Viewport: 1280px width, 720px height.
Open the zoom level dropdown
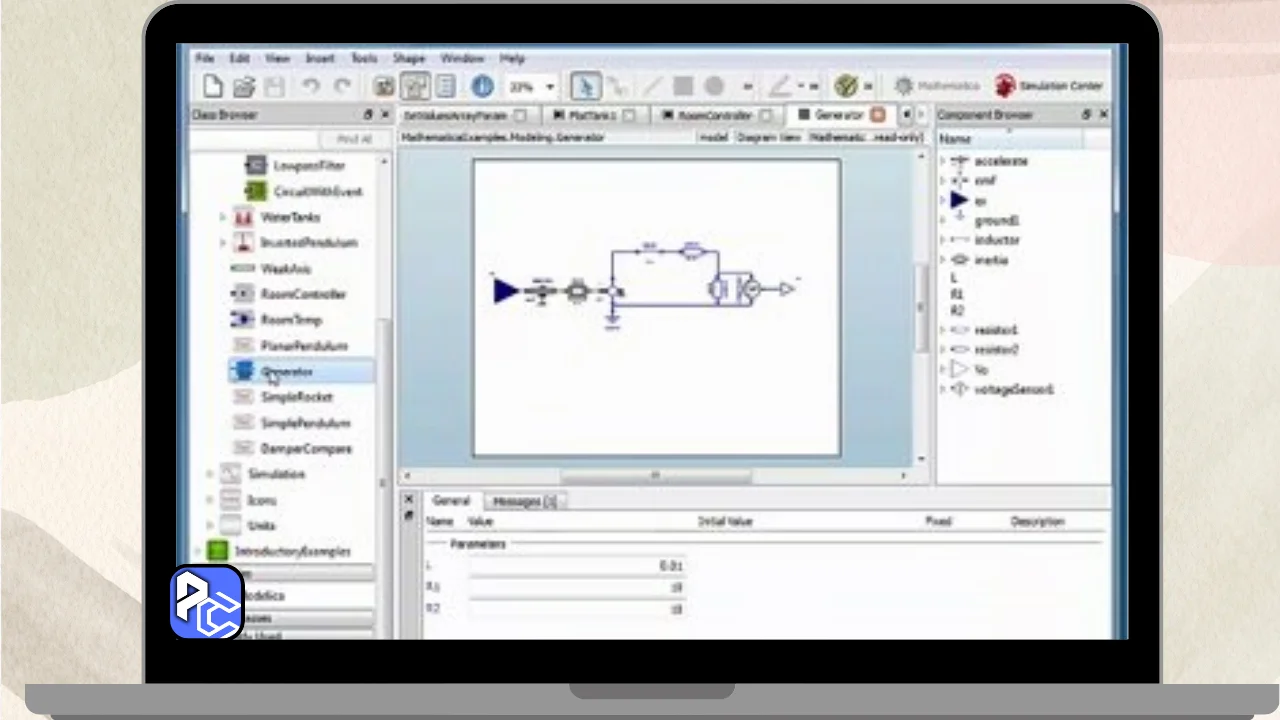click(549, 87)
